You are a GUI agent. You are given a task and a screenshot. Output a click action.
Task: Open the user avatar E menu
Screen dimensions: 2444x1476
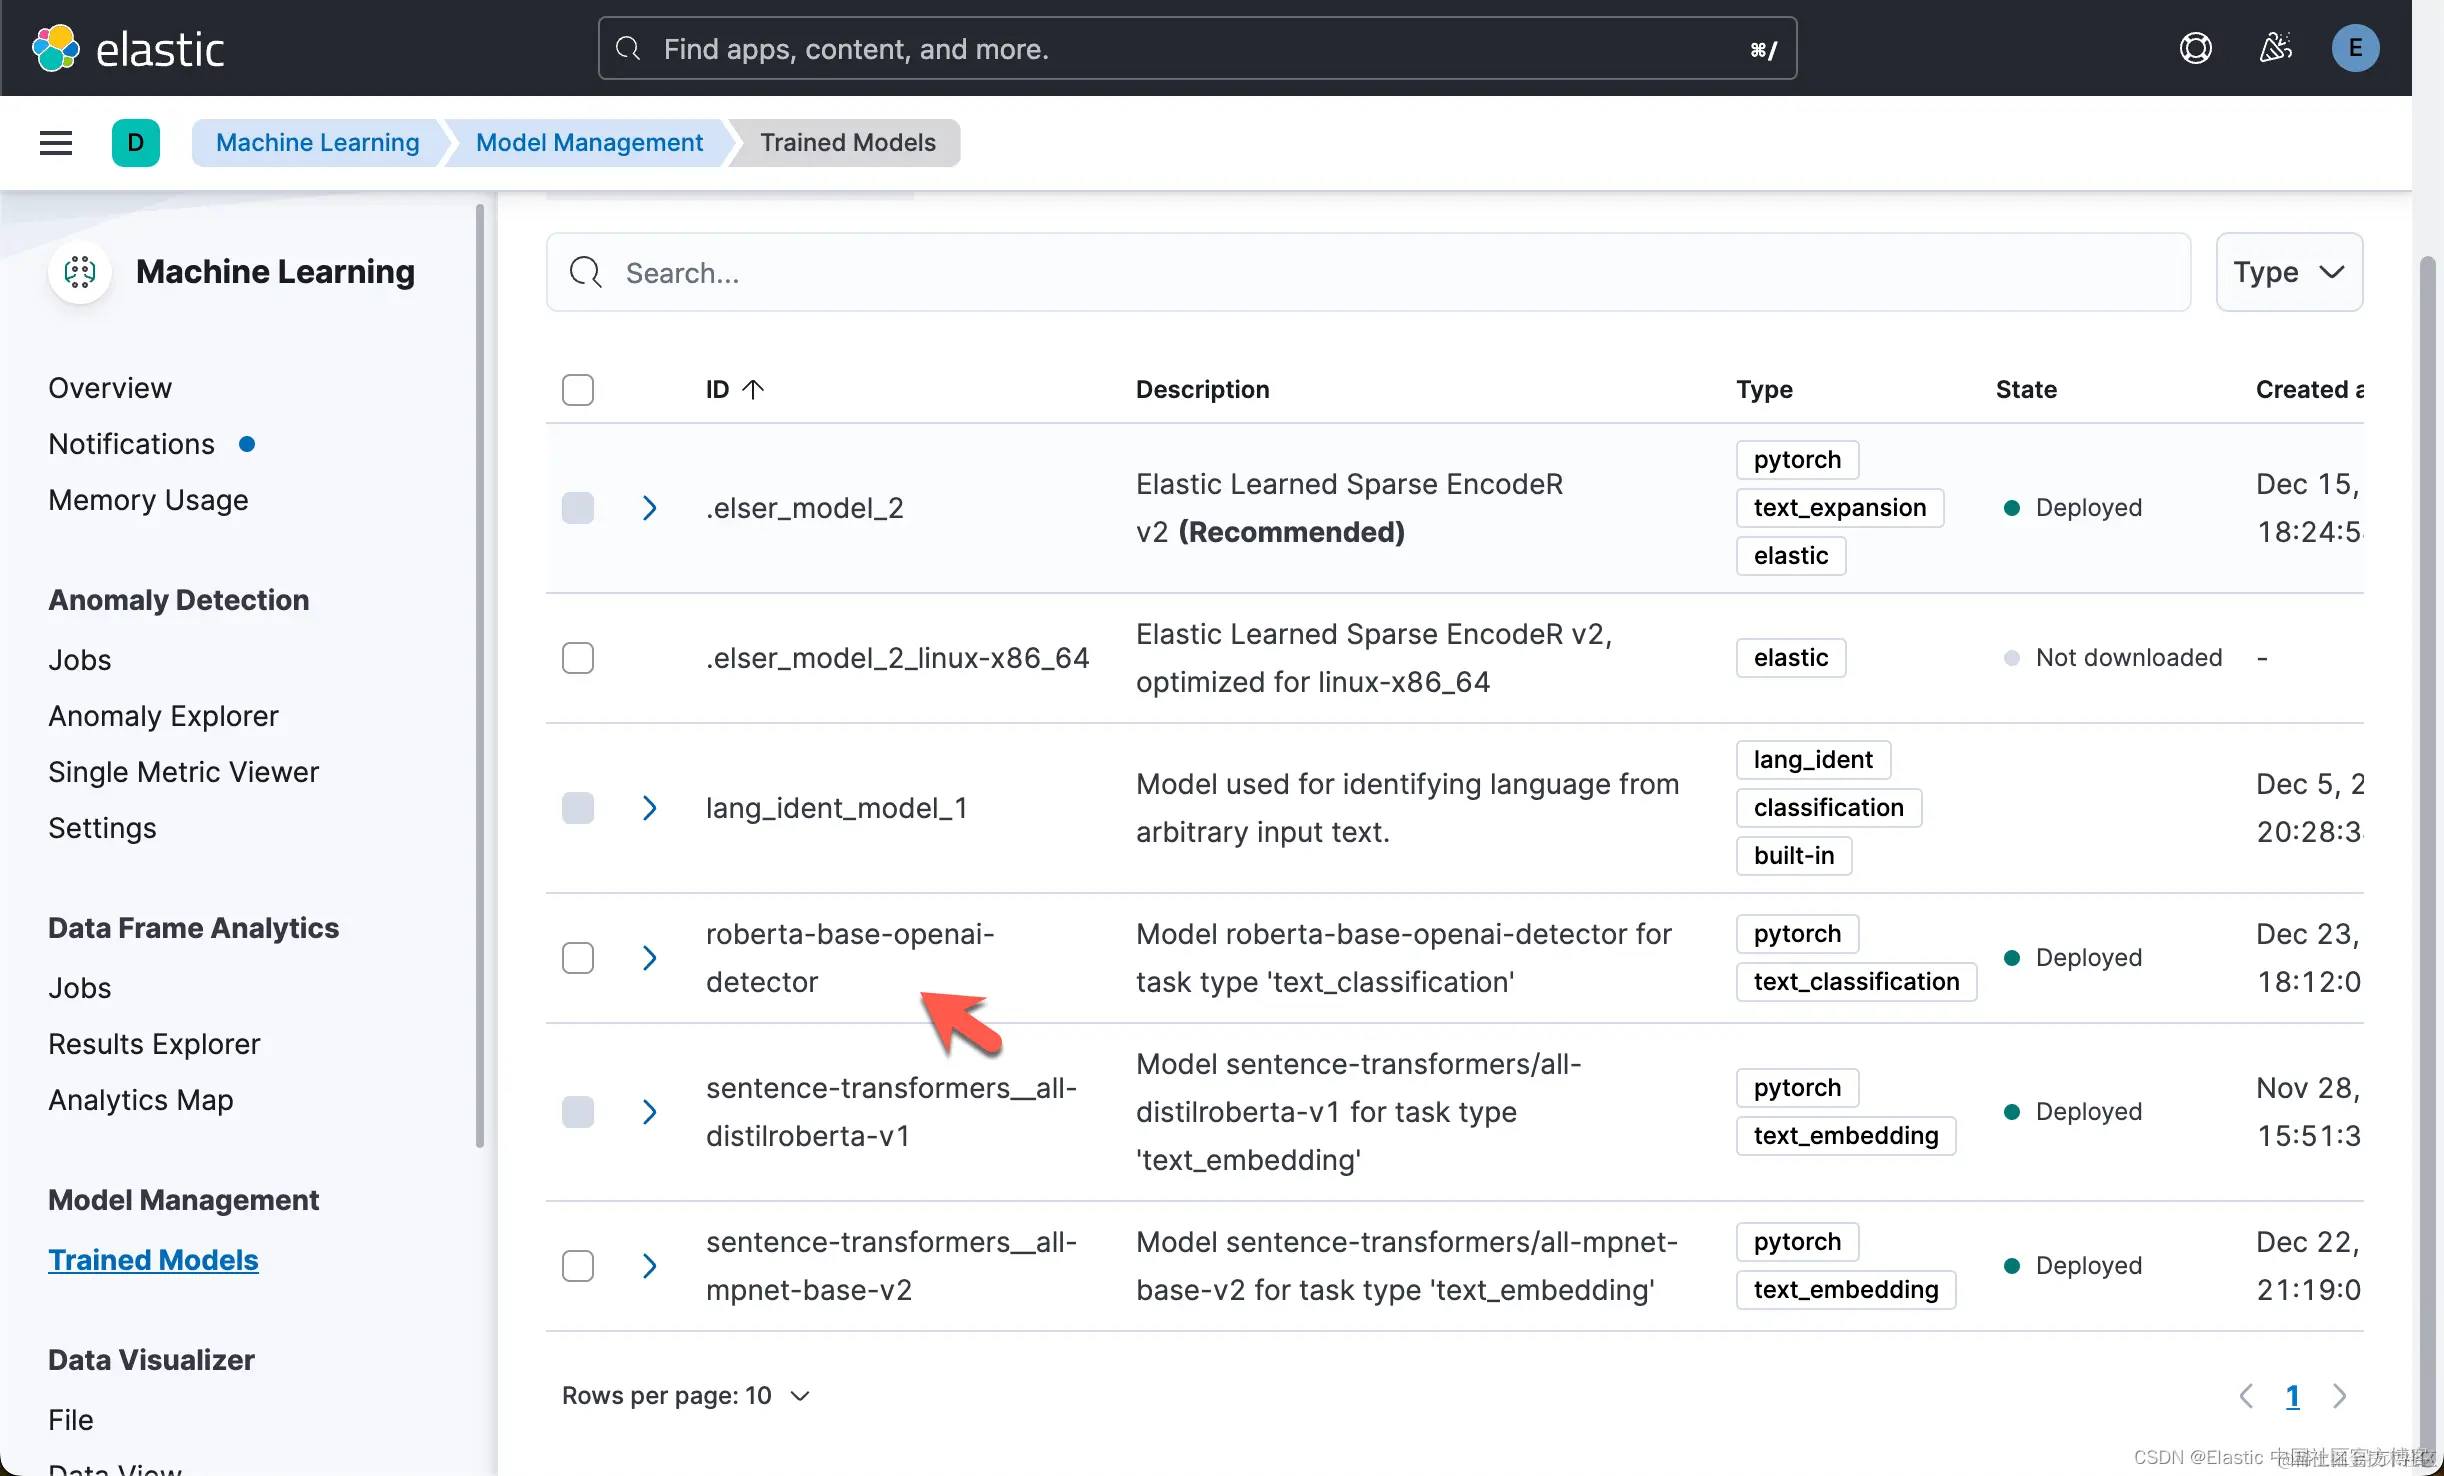2355,48
